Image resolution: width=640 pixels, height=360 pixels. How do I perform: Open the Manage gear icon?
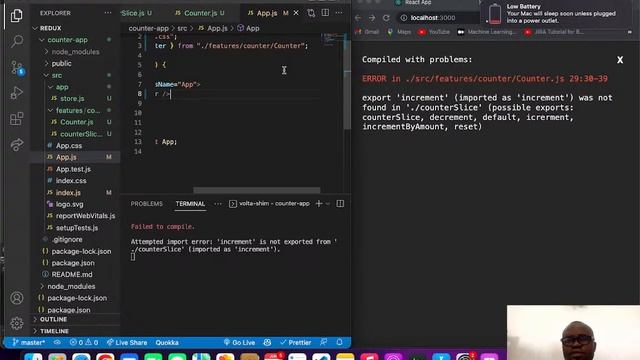[17, 323]
